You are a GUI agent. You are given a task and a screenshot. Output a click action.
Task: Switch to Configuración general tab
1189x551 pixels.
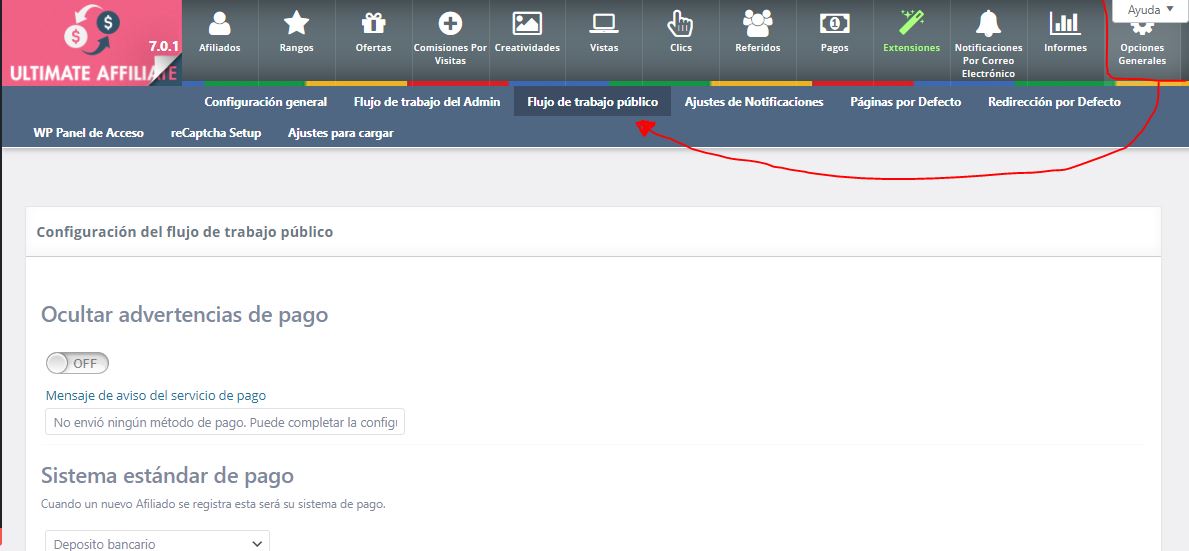[265, 102]
